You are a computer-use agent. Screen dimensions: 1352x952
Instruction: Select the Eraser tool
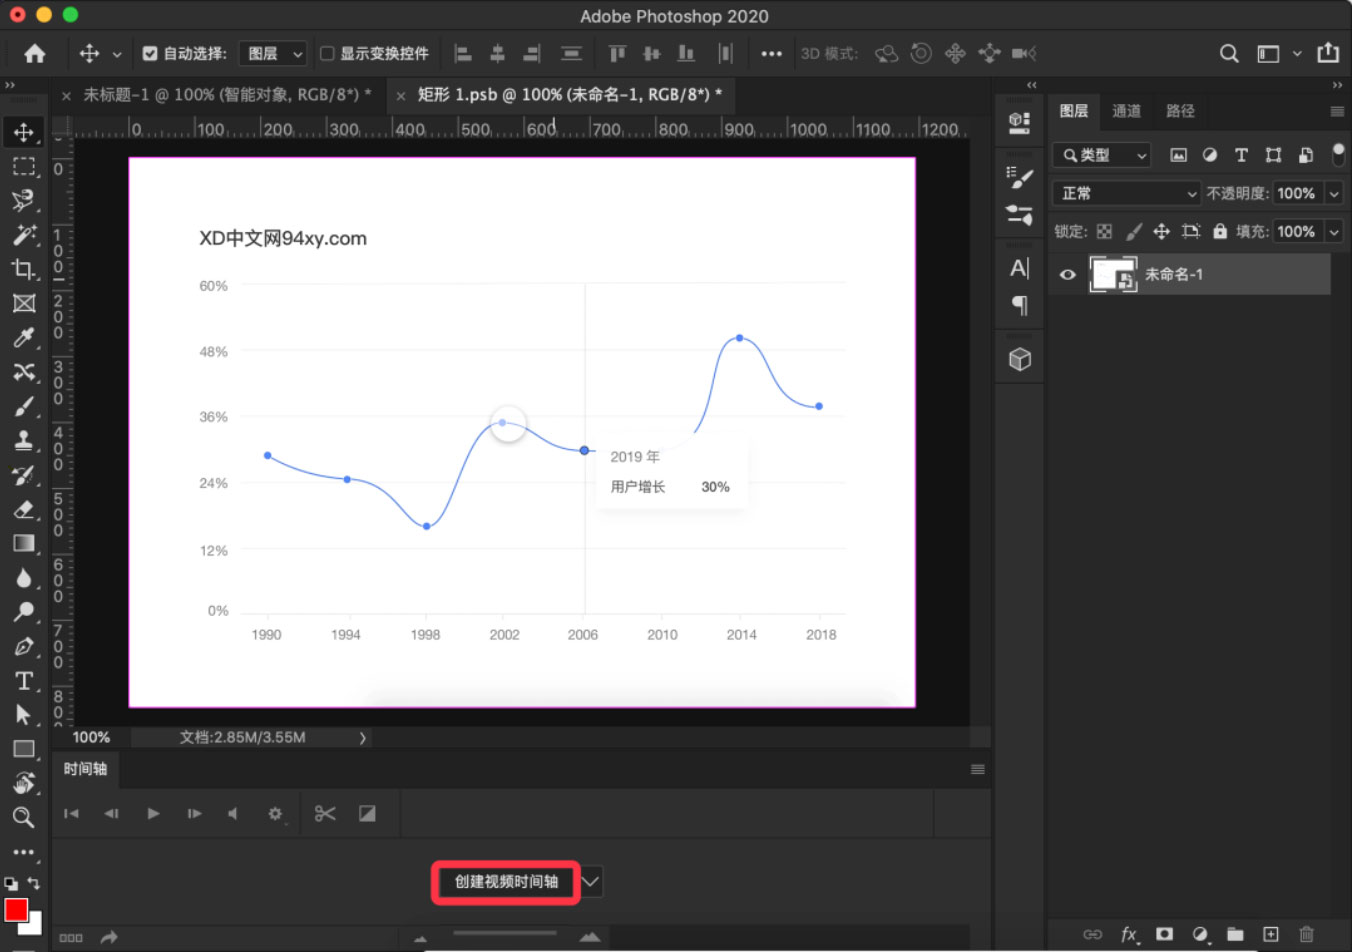[23, 509]
